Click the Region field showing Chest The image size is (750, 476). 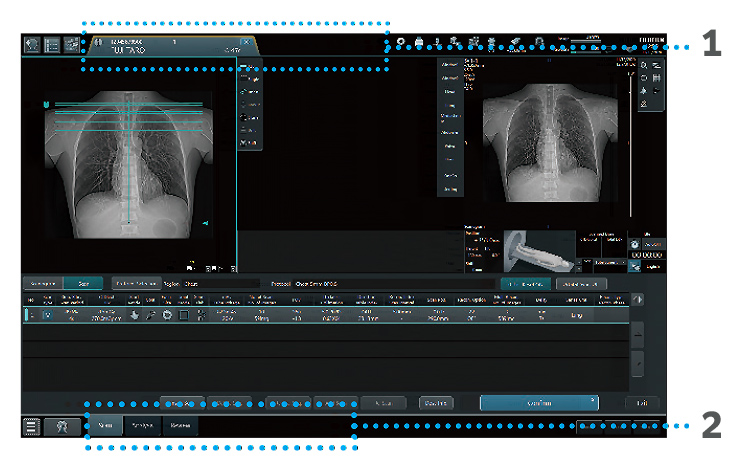pos(221,284)
